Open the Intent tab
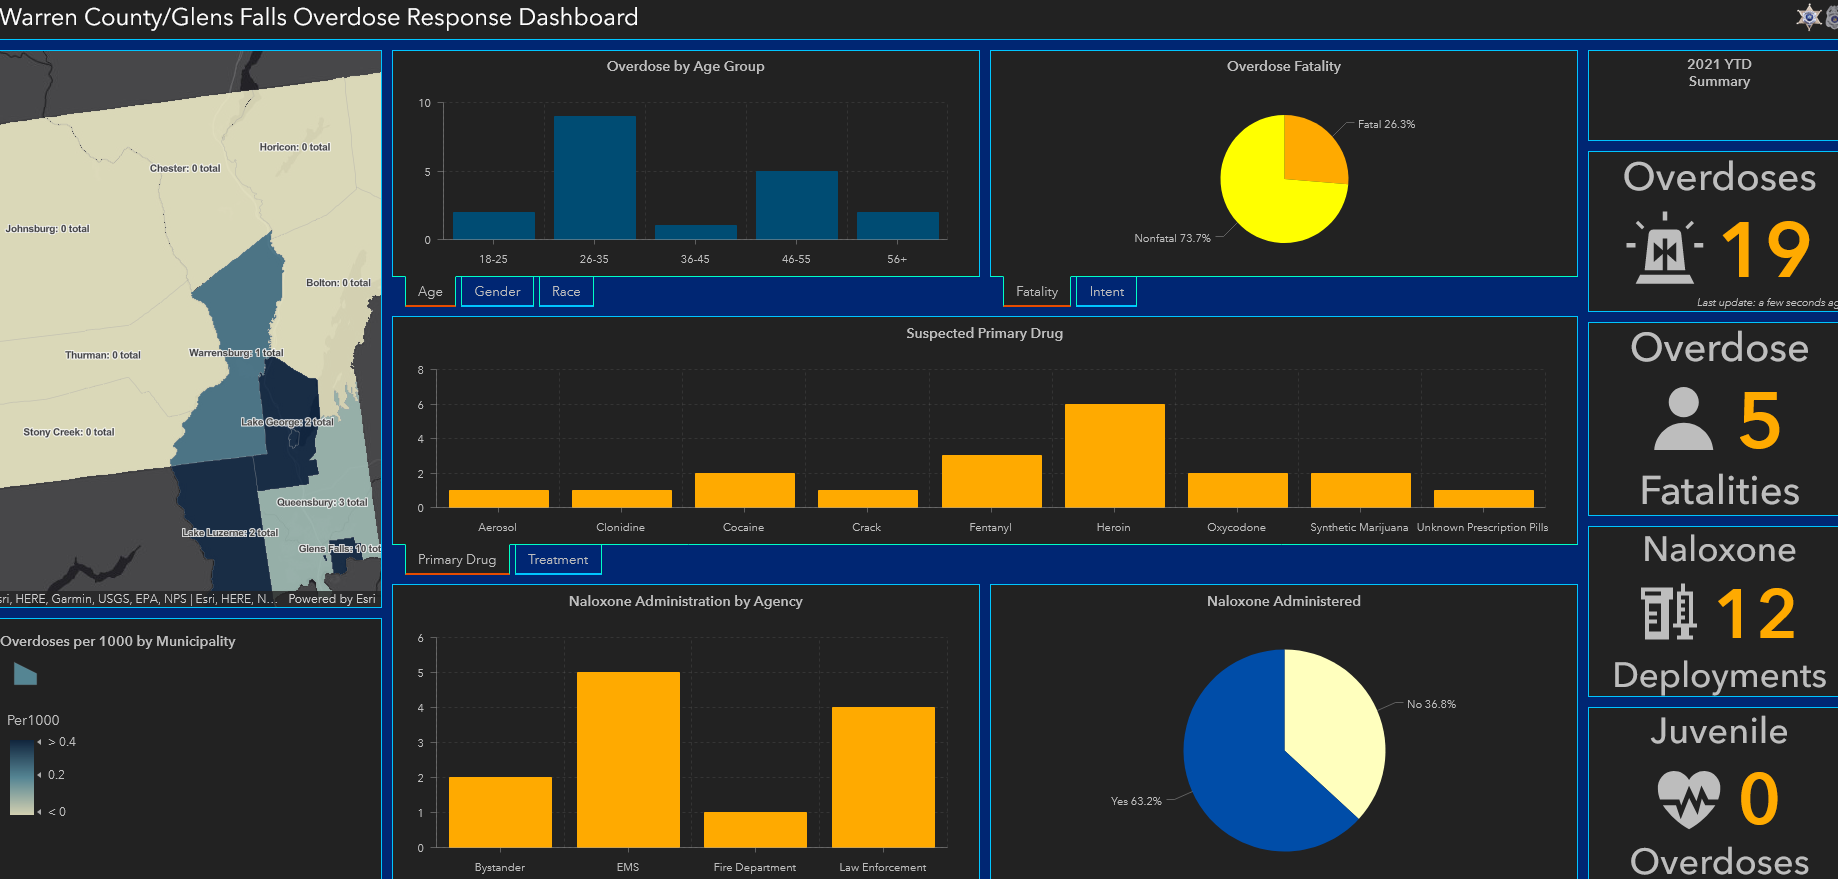 [x=1107, y=292]
